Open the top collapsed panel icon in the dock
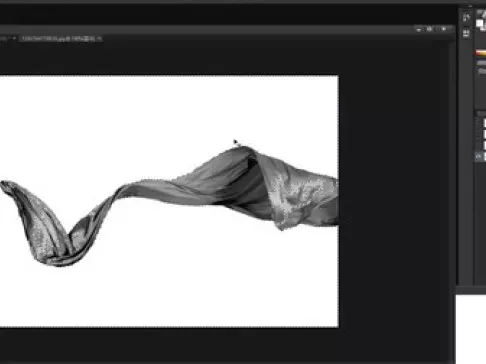The width and height of the screenshot is (486, 364). click(466, 17)
